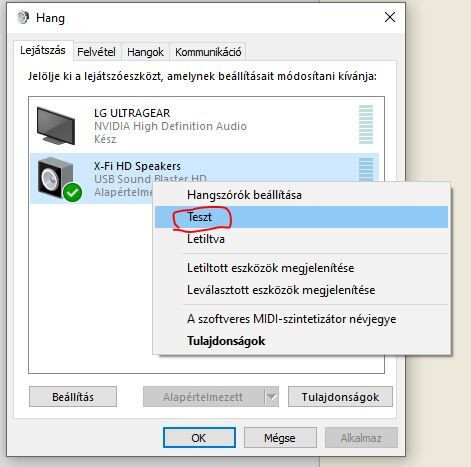
Task: Click the LG ULTRAGEAR volume level meter
Action: (x=366, y=124)
